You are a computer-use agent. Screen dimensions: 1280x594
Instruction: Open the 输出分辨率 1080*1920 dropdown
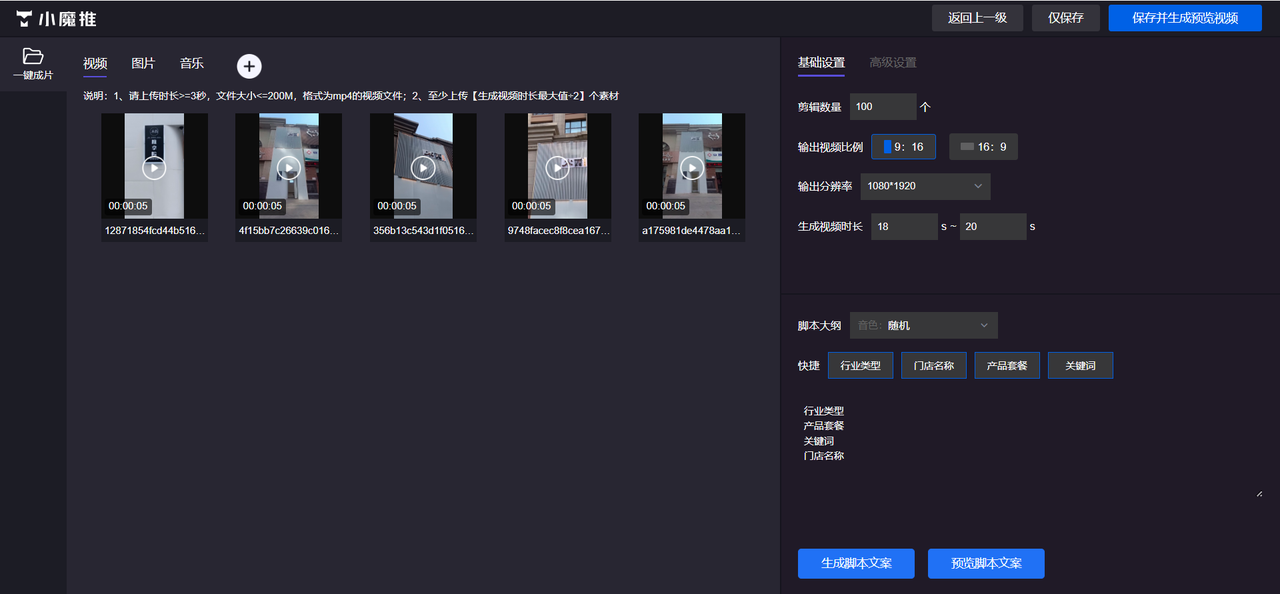pos(924,186)
